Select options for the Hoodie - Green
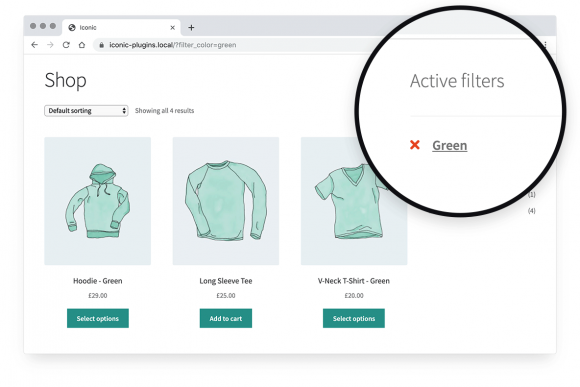The width and height of the screenshot is (580, 387). [98, 318]
